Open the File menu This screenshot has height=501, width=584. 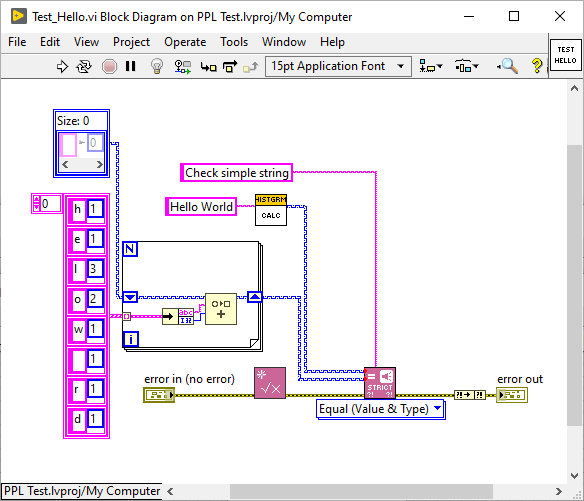tap(17, 42)
